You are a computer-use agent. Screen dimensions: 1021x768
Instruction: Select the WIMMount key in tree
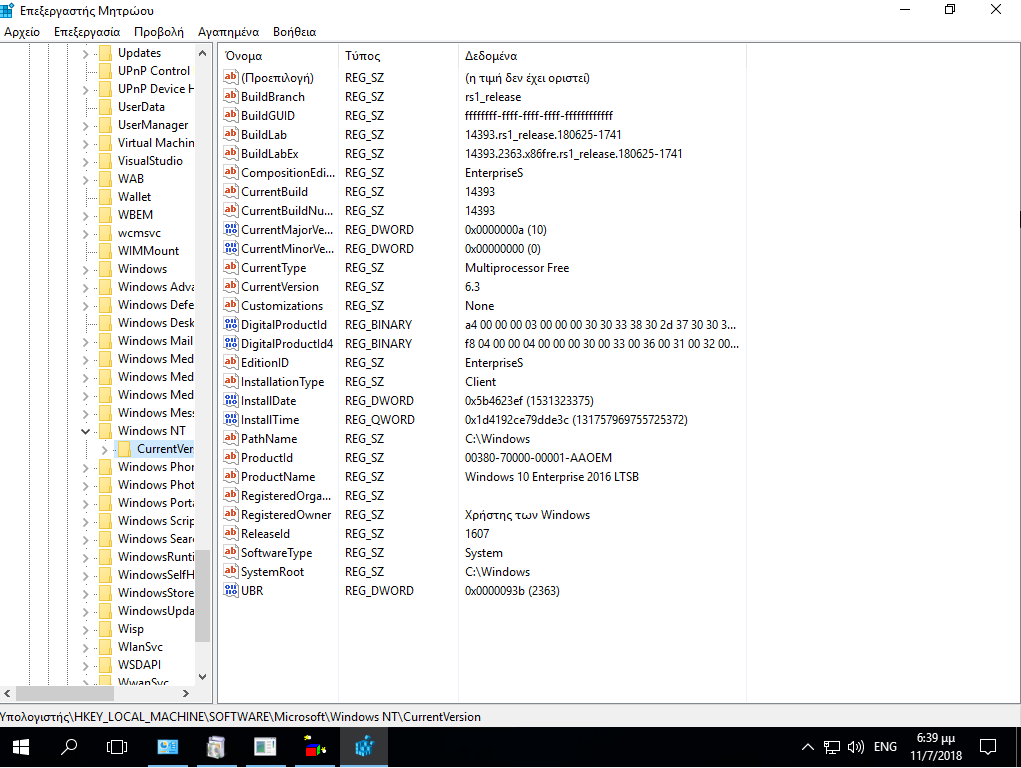[148, 251]
